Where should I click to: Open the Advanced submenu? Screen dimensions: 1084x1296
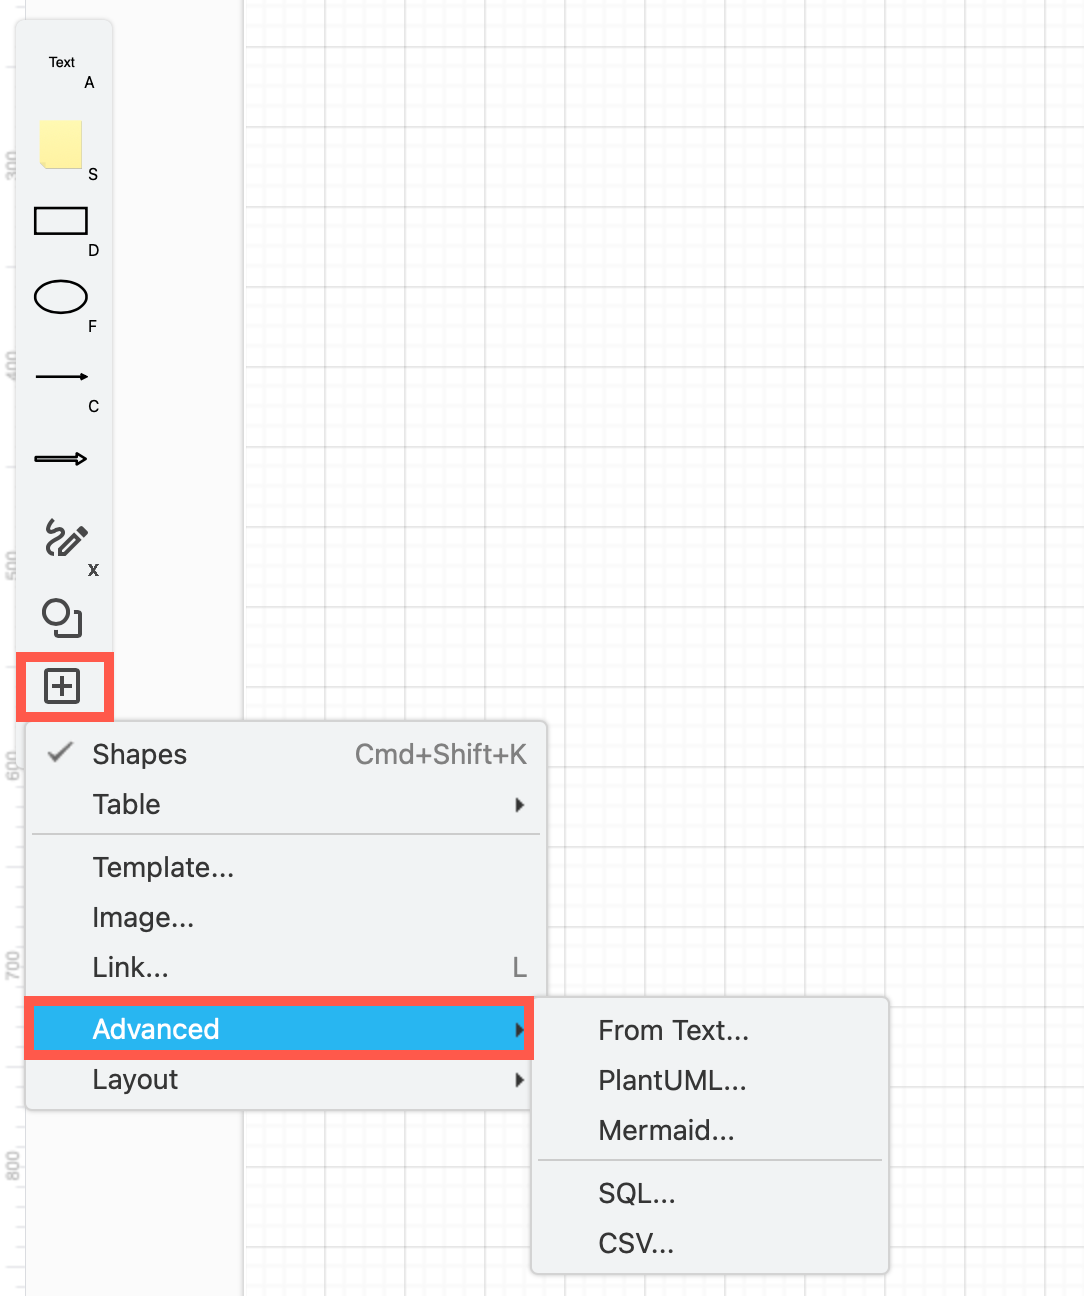point(157,1028)
